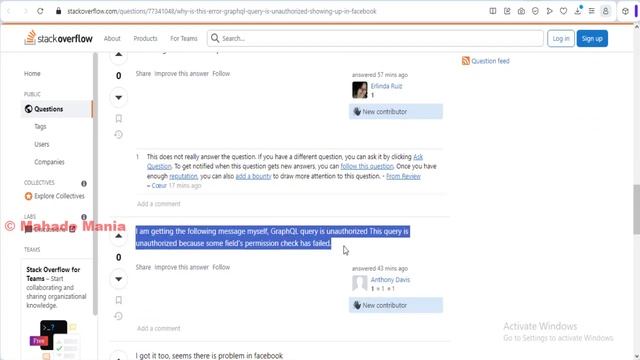The height and width of the screenshot is (360, 640).
Task: Add a comment under Anthony Davis's answer
Action: (x=159, y=328)
